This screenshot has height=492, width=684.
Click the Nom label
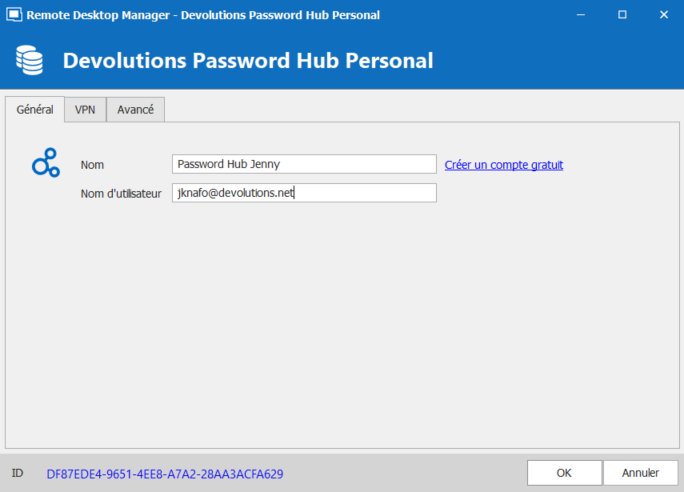coord(92,164)
